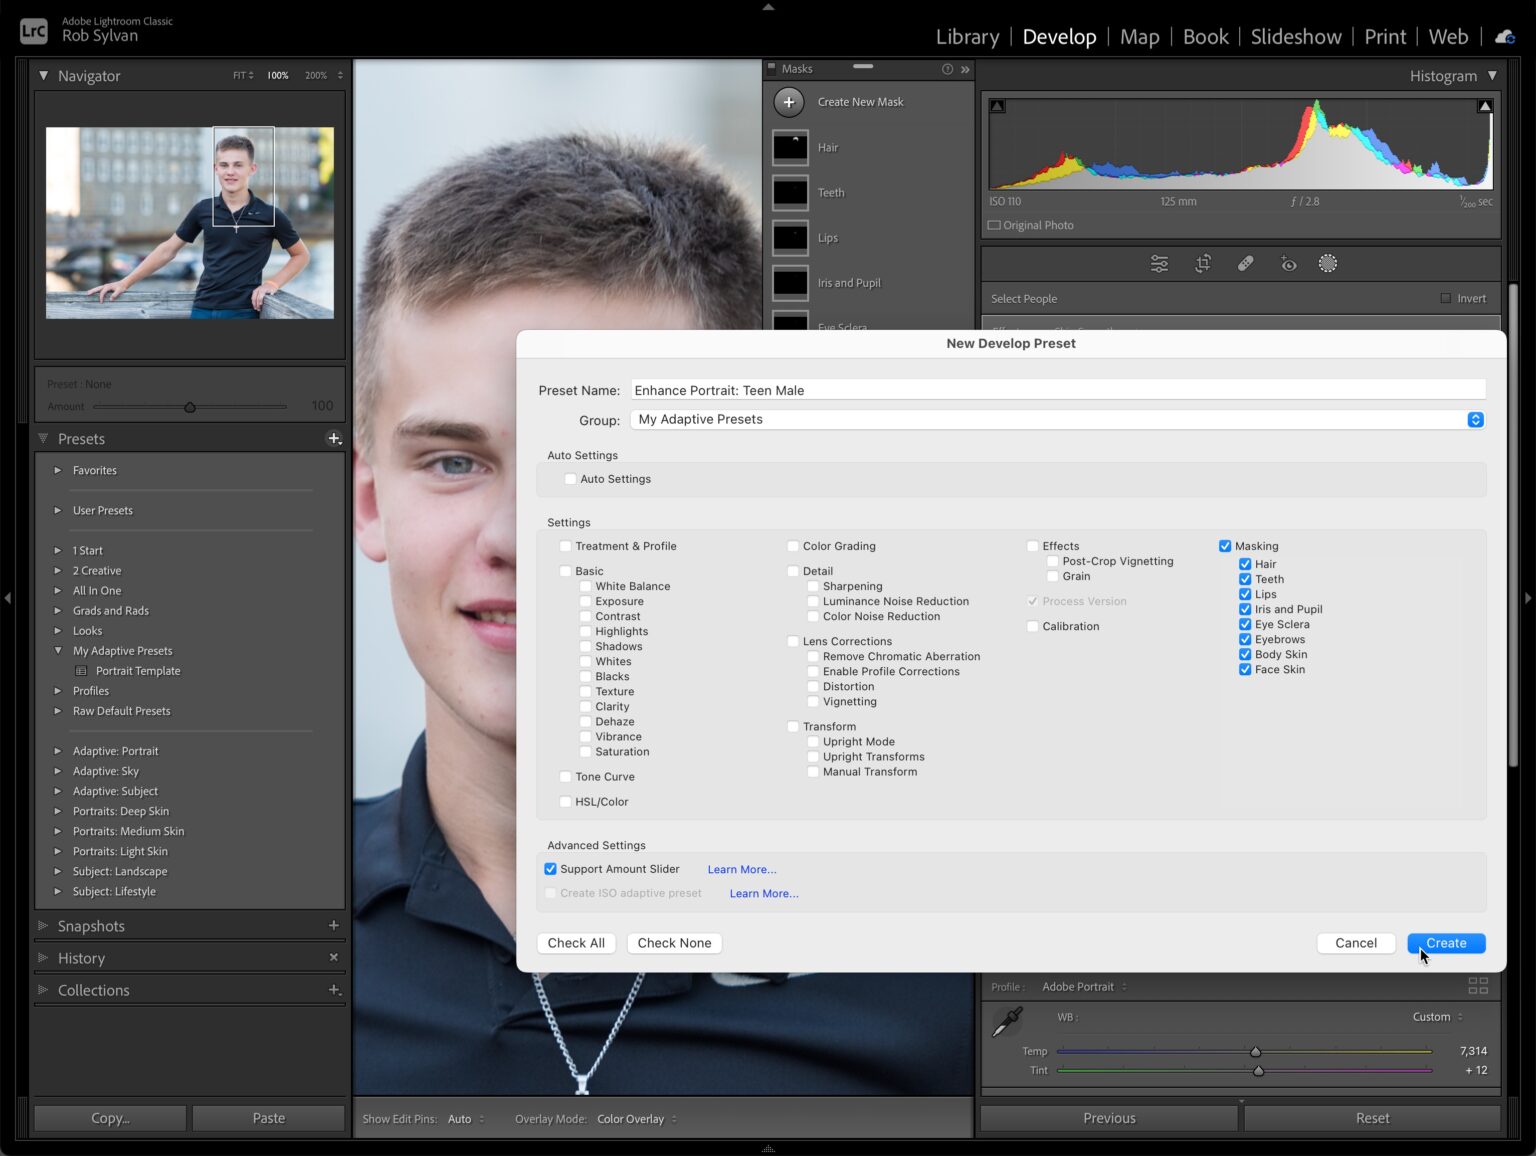Disable Support Amount Slider option
Viewport: 1536px width, 1156px height.
click(x=550, y=868)
